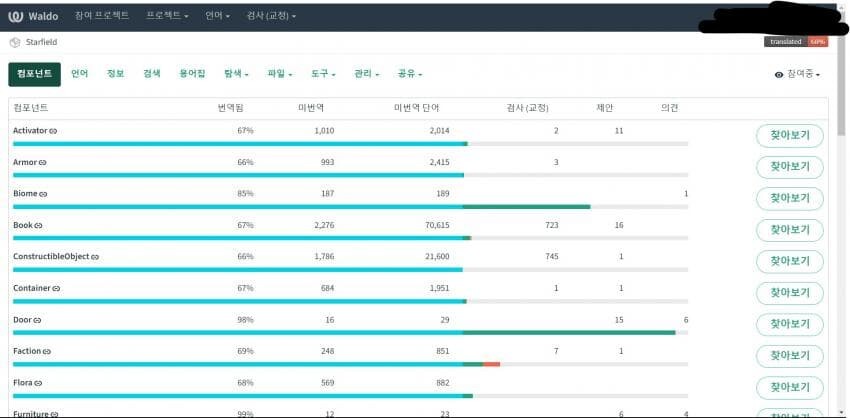Image resolution: width=850 pixels, height=418 pixels.
Task: Click 찾아보기 button for Book
Action: (x=790, y=230)
